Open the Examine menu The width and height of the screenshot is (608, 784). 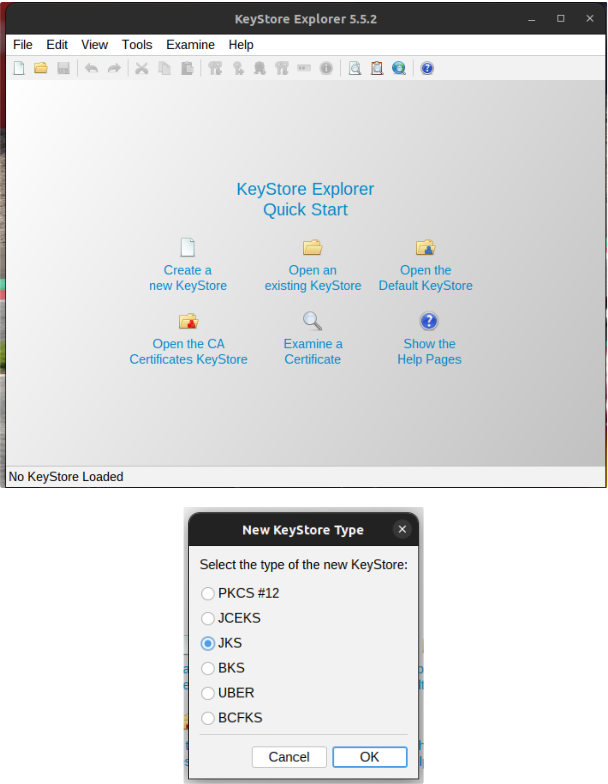point(190,44)
